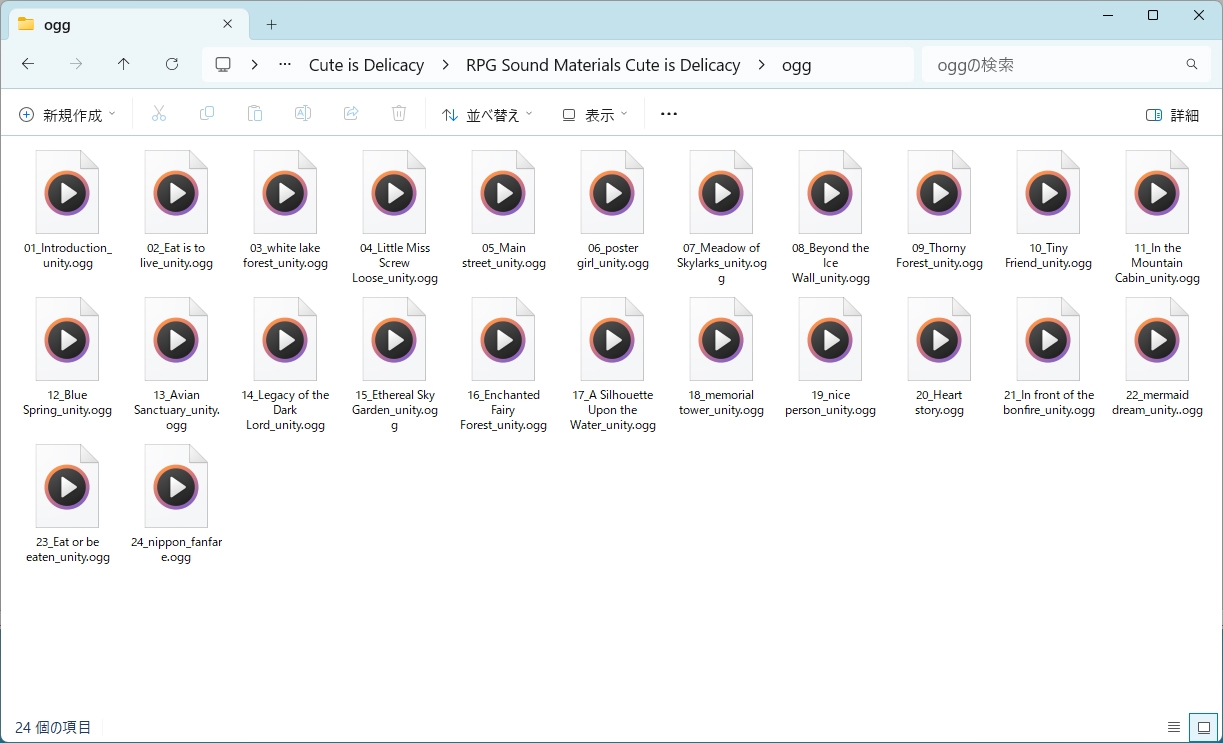Expand chevron before ogg breadcrumb

pyautogui.click(x=761, y=64)
